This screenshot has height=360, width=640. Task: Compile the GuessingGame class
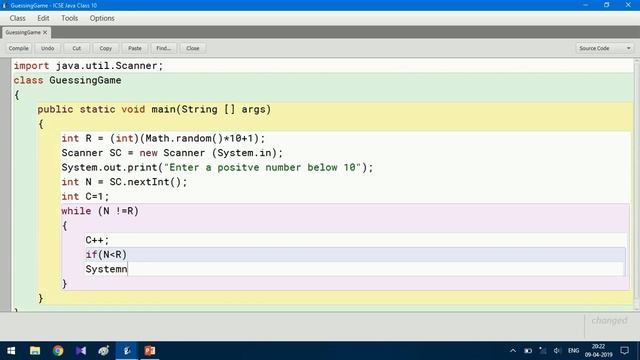click(19, 48)
